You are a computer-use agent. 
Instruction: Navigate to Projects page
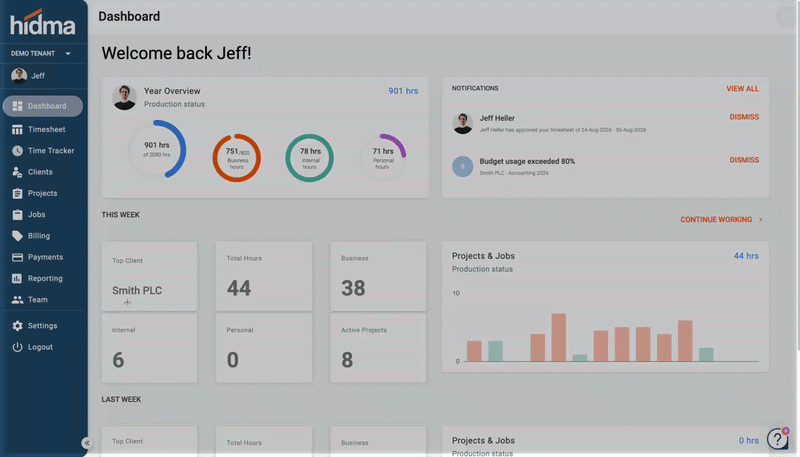coord(43,193)
